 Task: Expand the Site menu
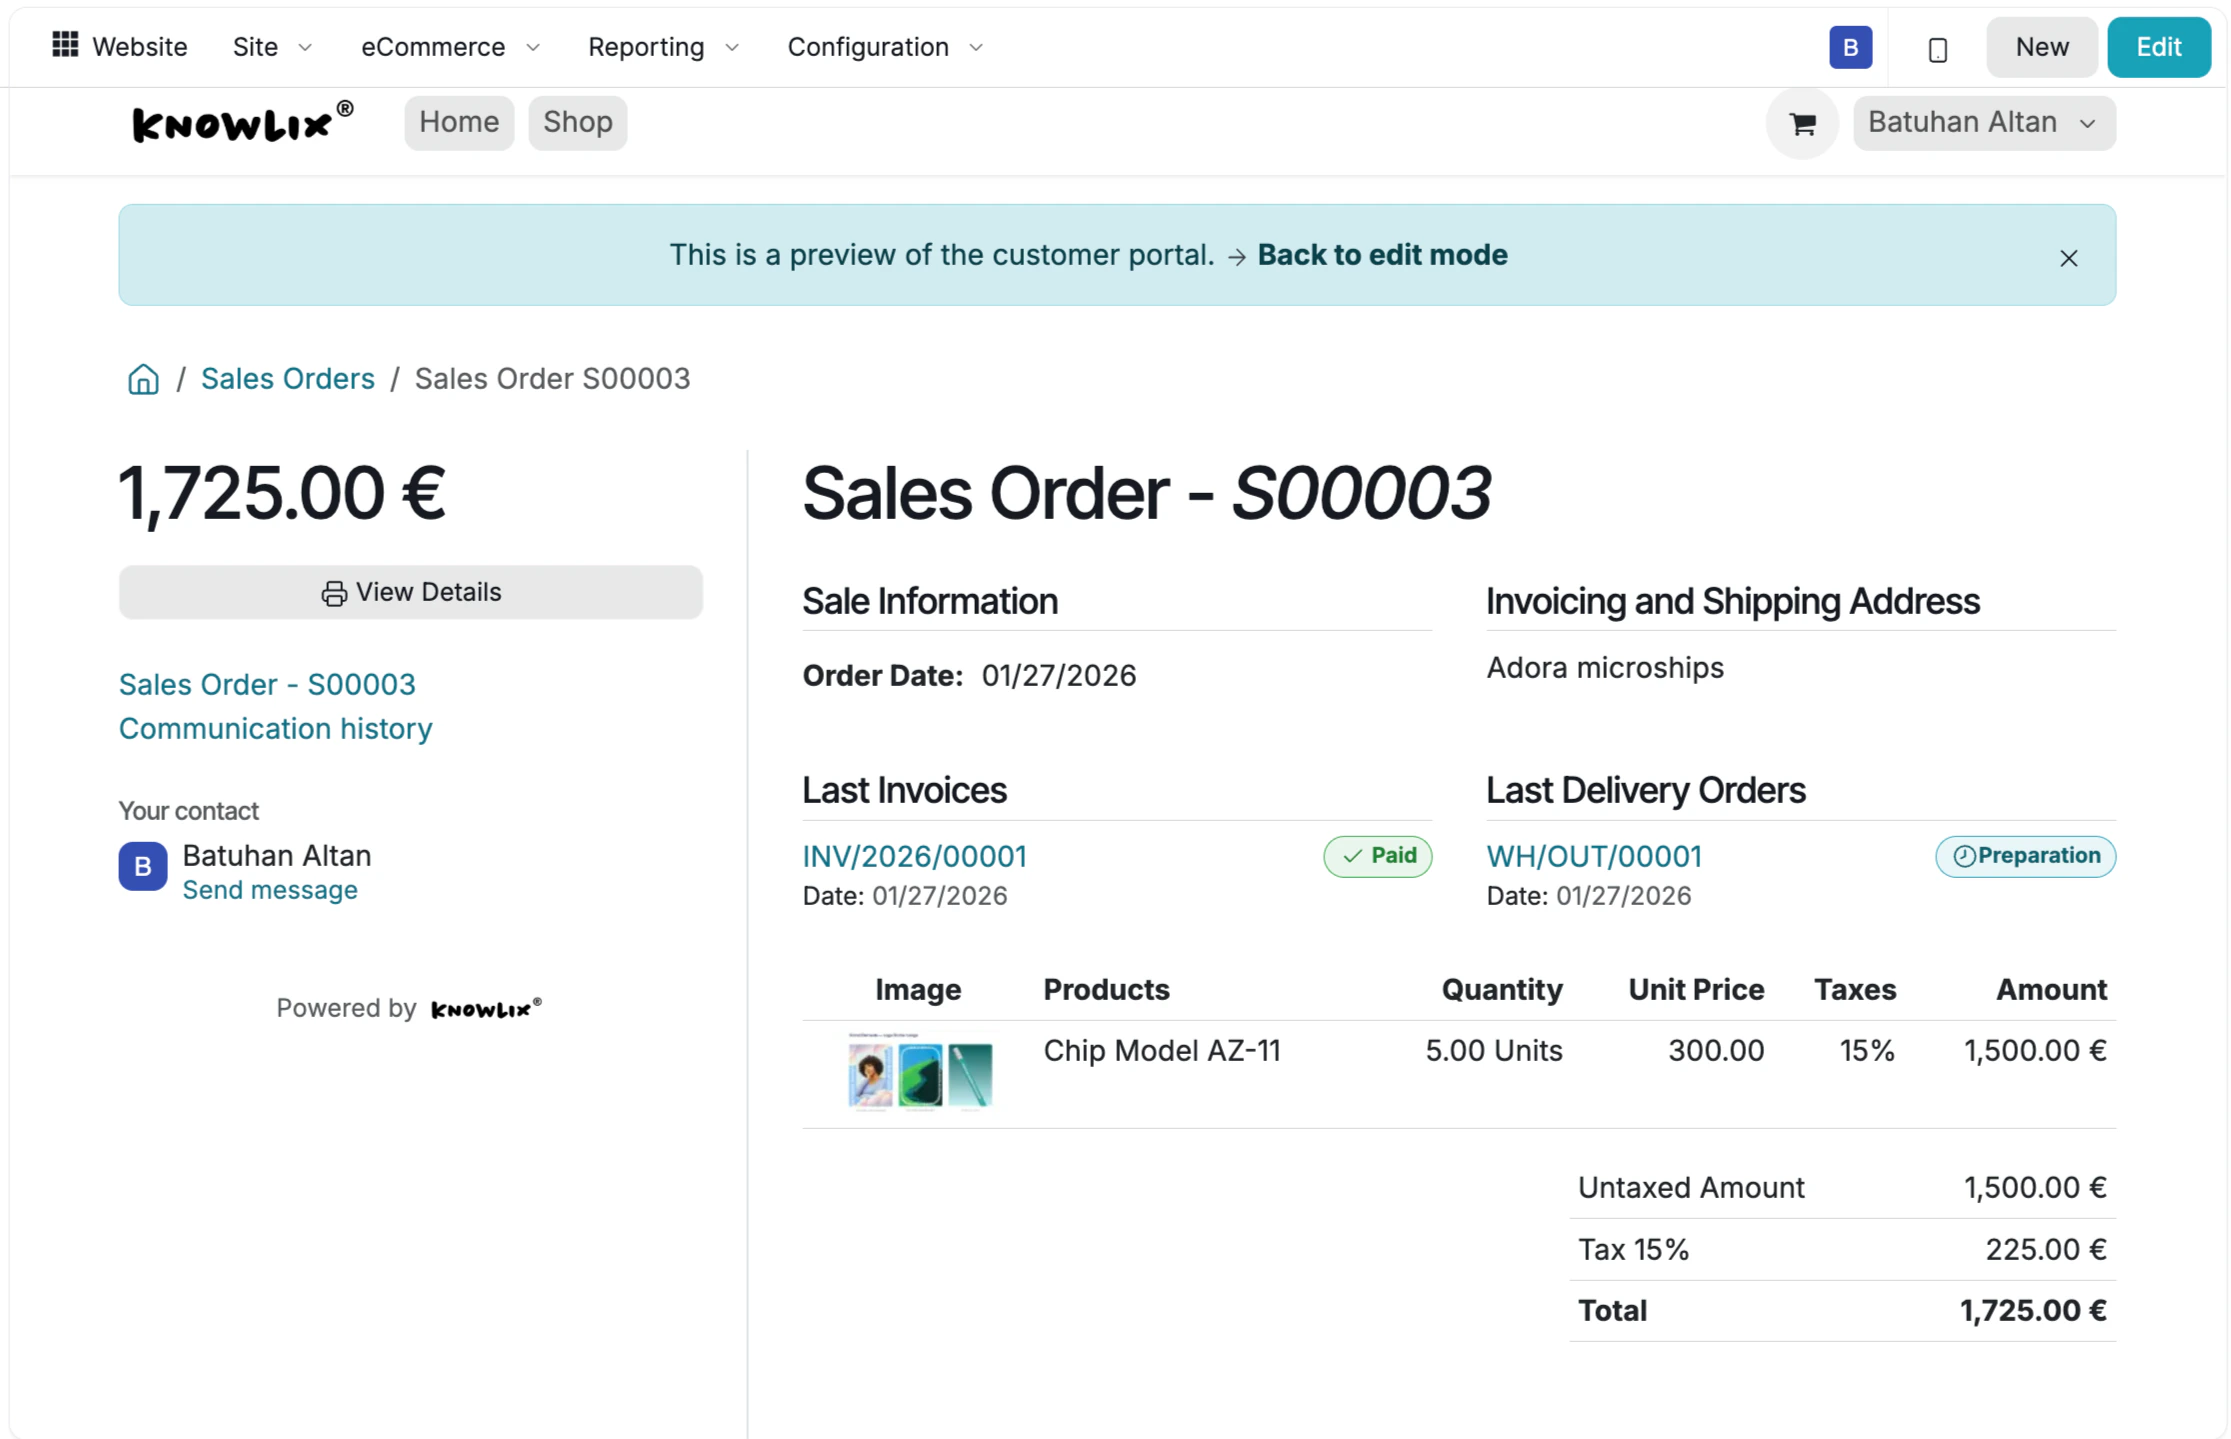(272, 46)
